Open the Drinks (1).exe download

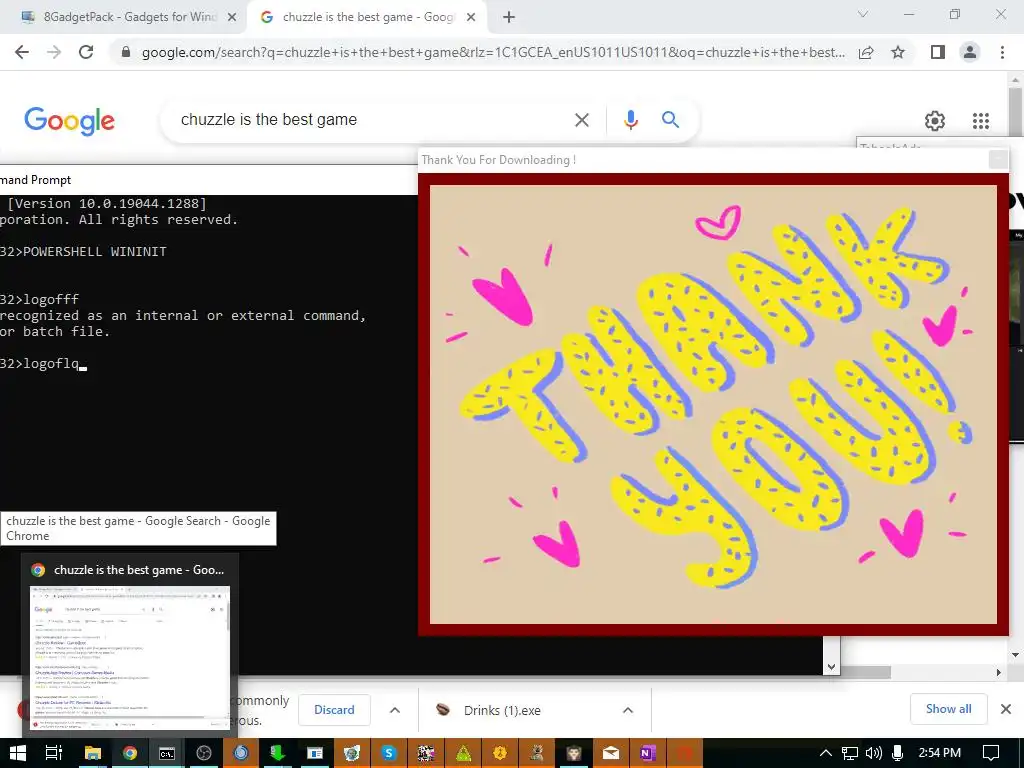pyautogui.click(x=502, y=711)
